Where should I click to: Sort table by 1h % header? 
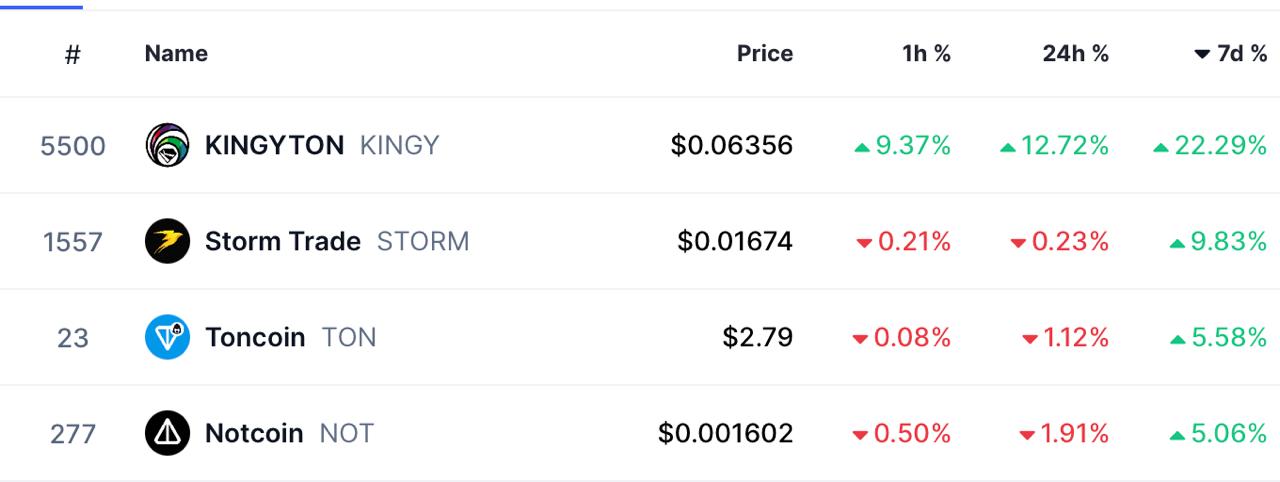pos(926,54)
